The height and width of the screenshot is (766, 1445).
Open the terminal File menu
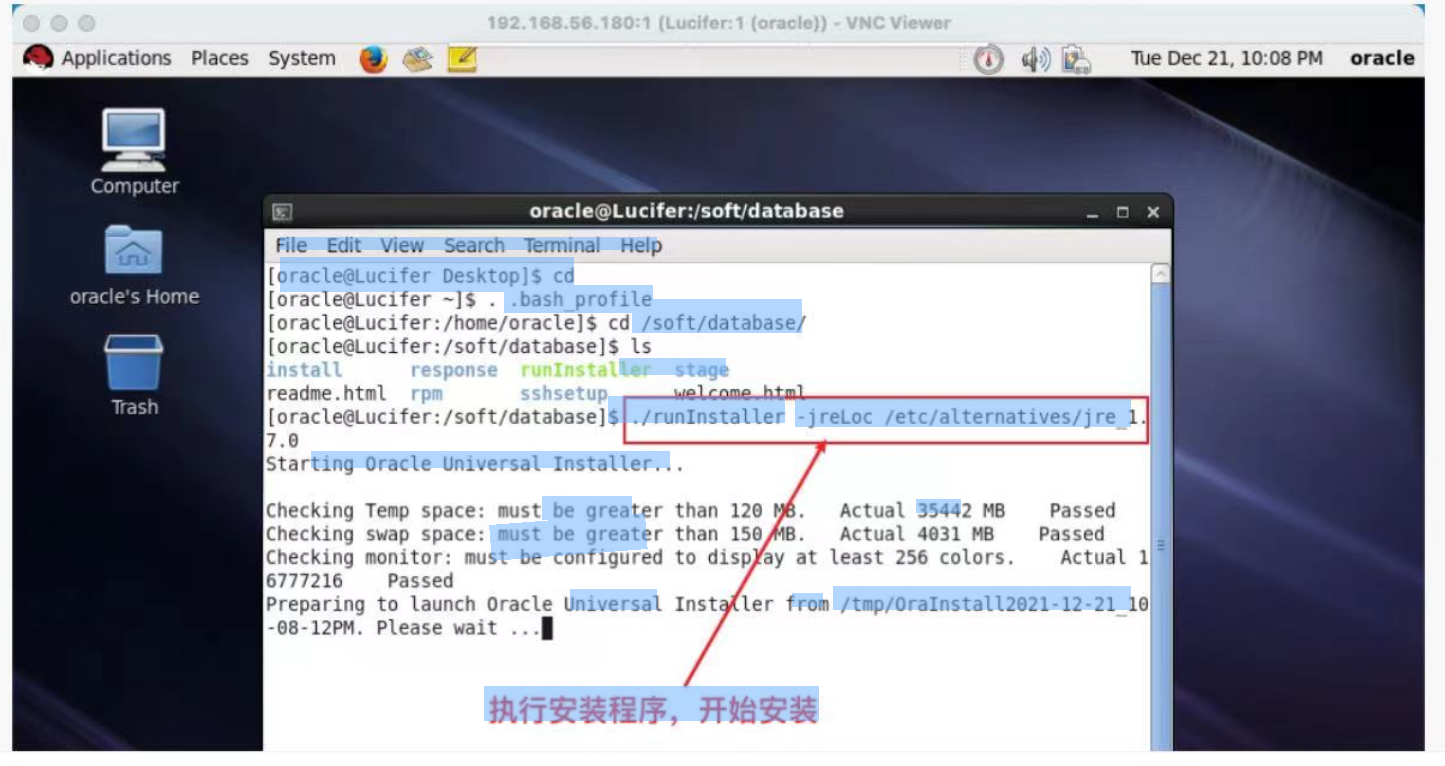pyautogui.click(x=291, y=245)
